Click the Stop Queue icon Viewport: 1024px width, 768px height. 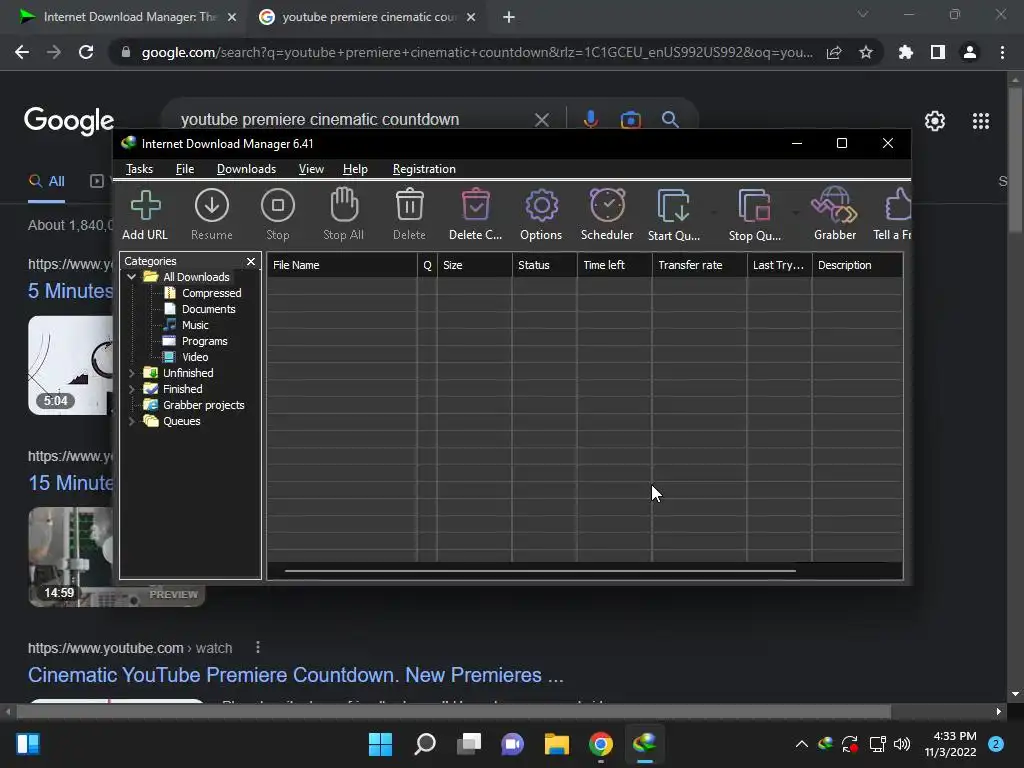point(754,214)
